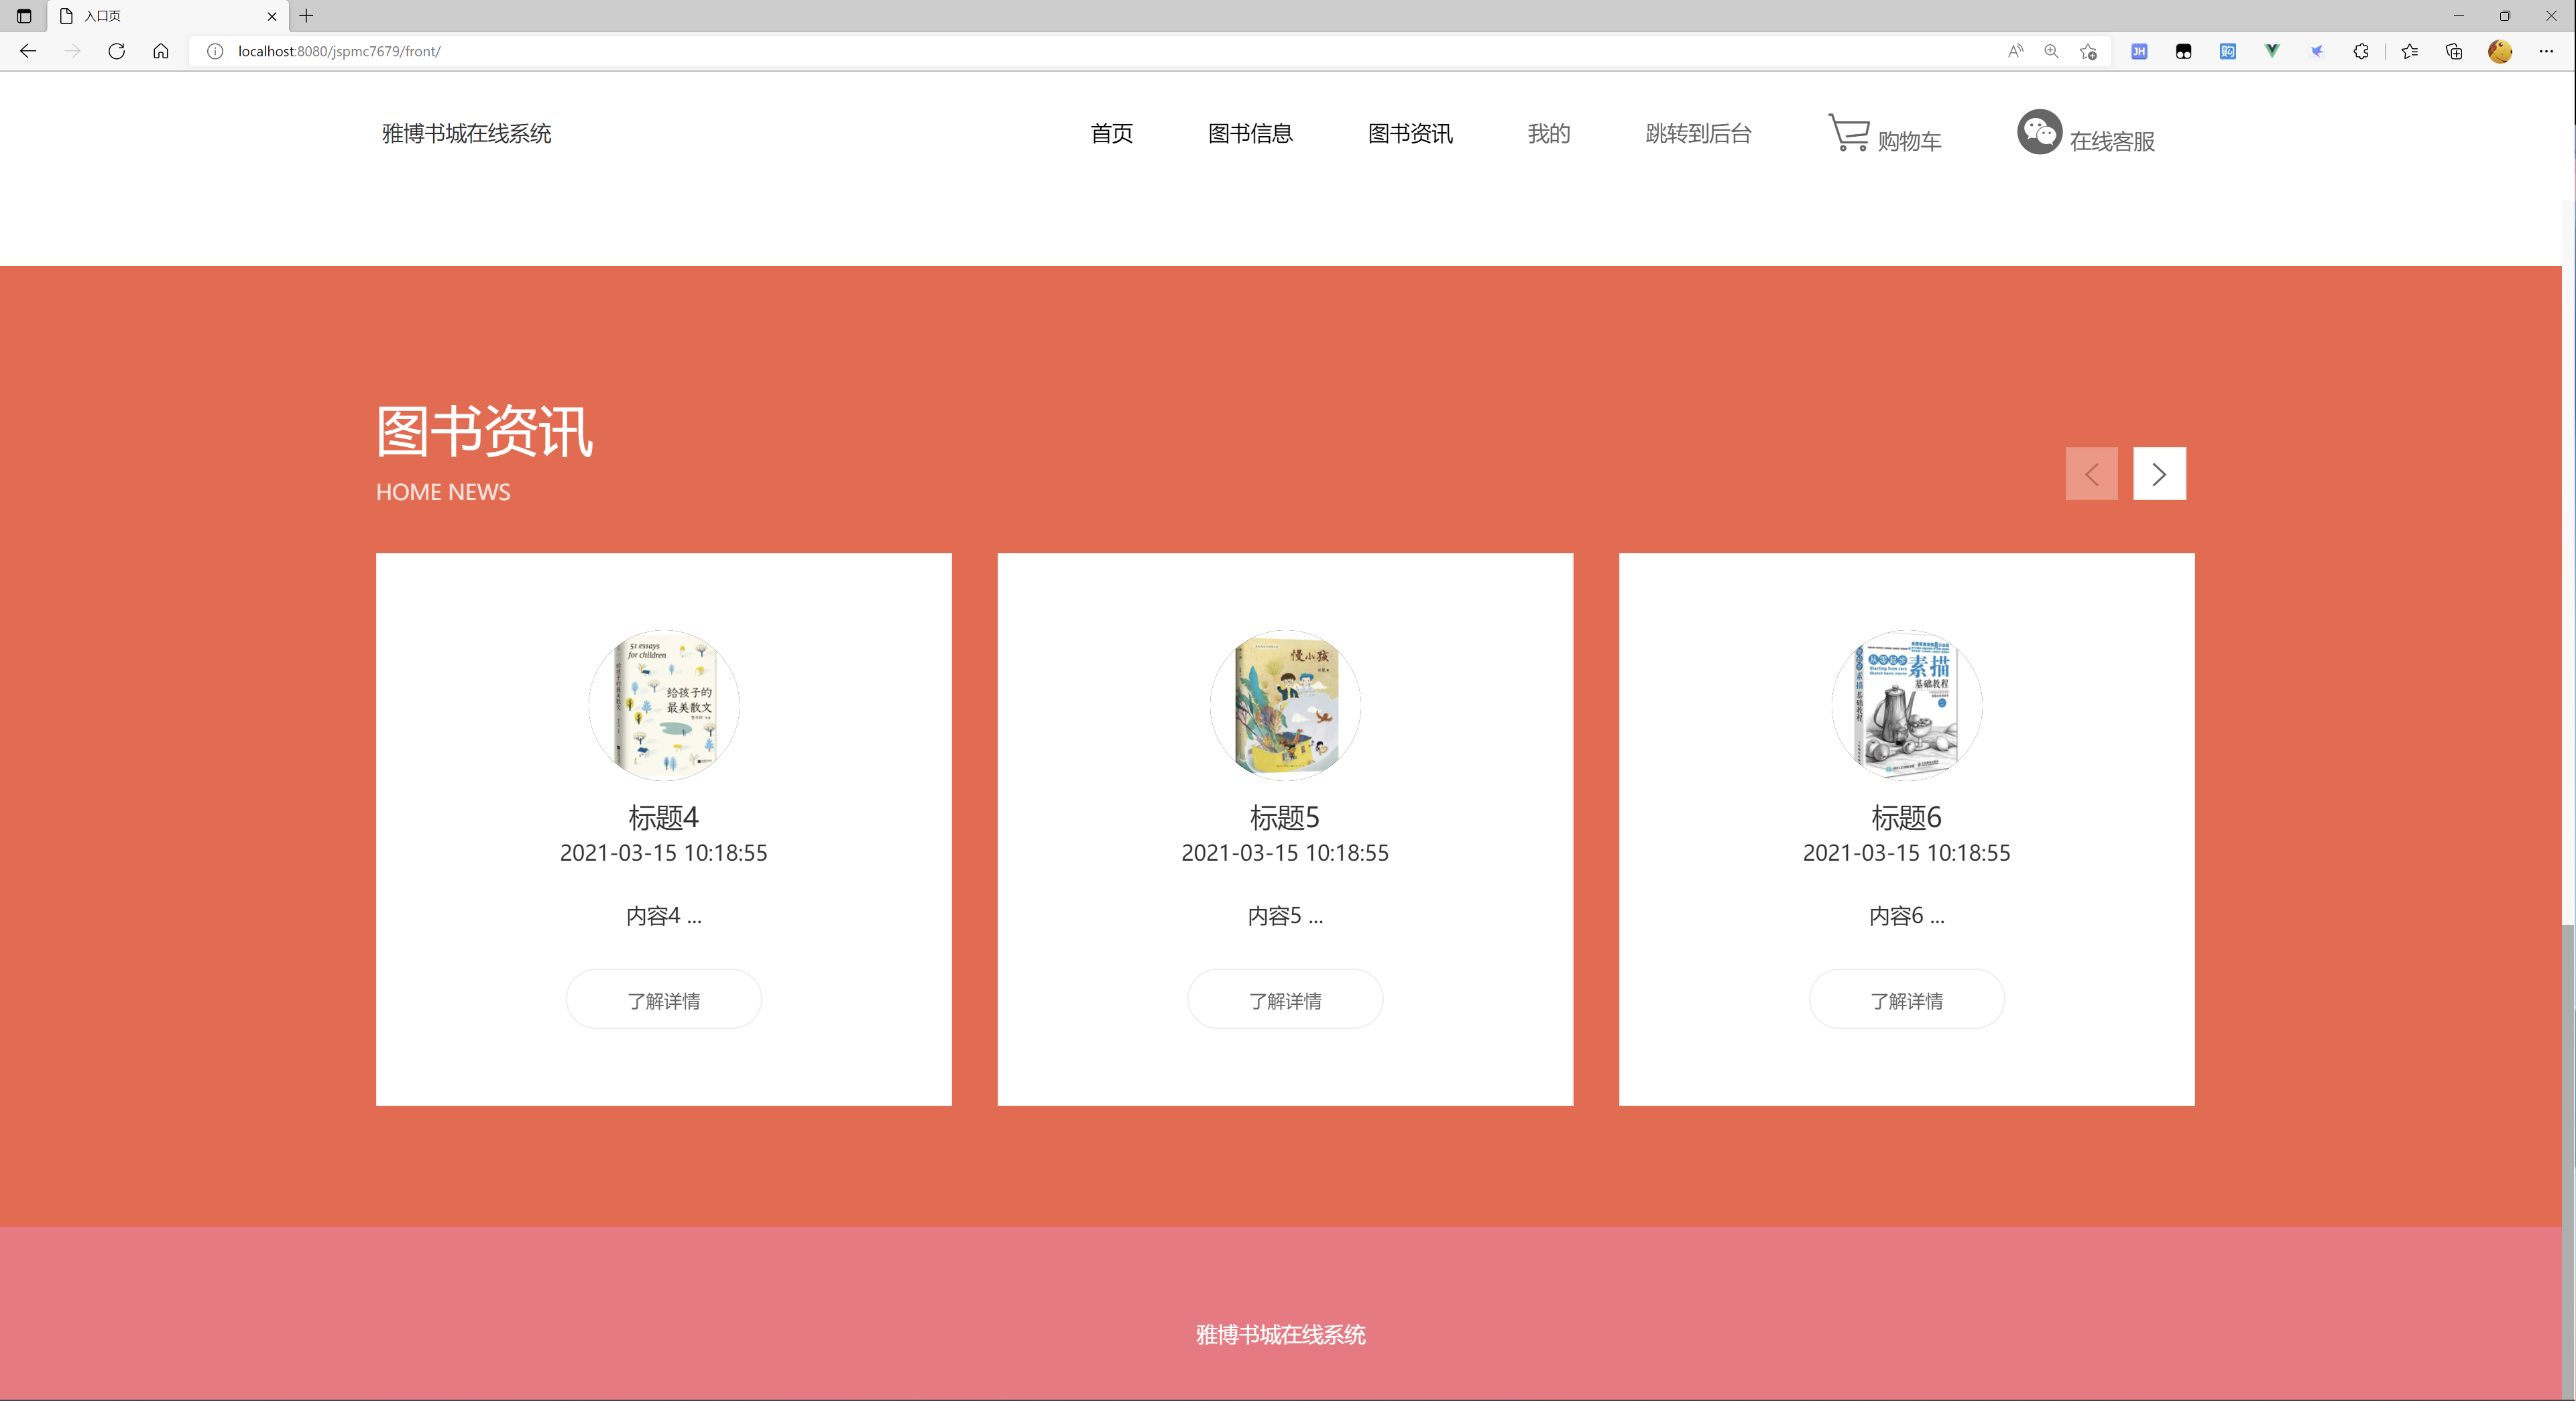Screen dimensions: 2576x1401
Task: Click 跳转到后台 link
Action: [1698, 133]
